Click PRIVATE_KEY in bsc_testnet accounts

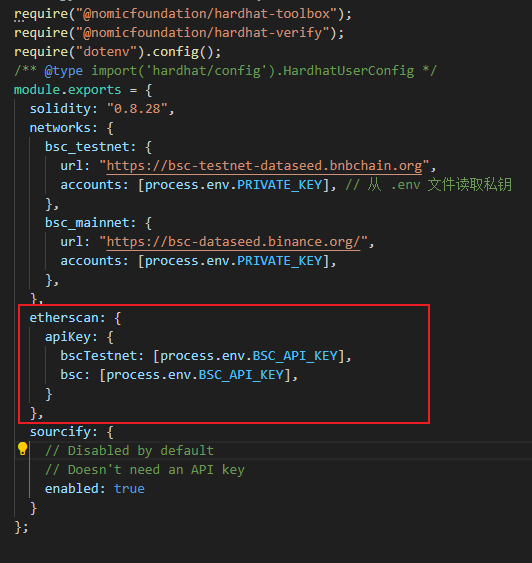coord(279,185)
